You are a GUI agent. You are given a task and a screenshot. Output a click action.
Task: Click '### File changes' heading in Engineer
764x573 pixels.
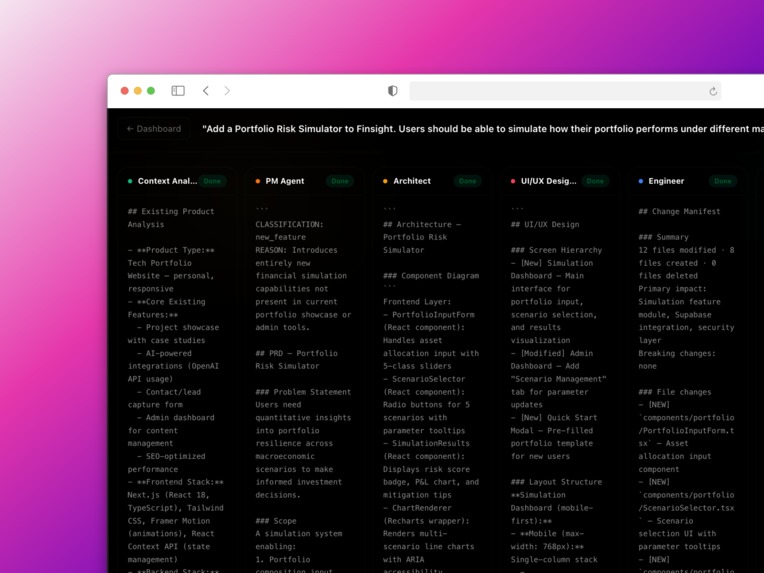675,392
